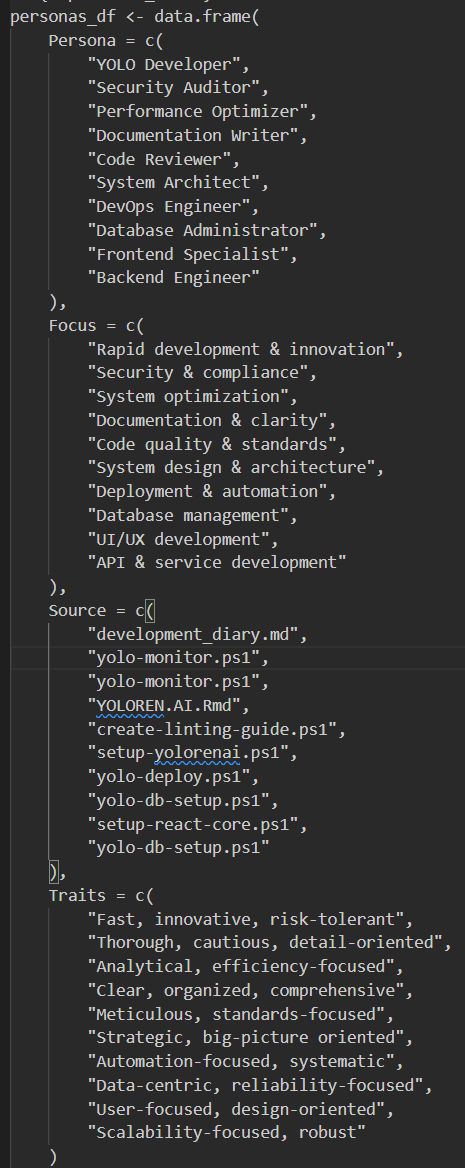Click the "Backend Engineer" entry
Image resolution: width=465 pixels, height=1168 pixels.
pos(174,278)
